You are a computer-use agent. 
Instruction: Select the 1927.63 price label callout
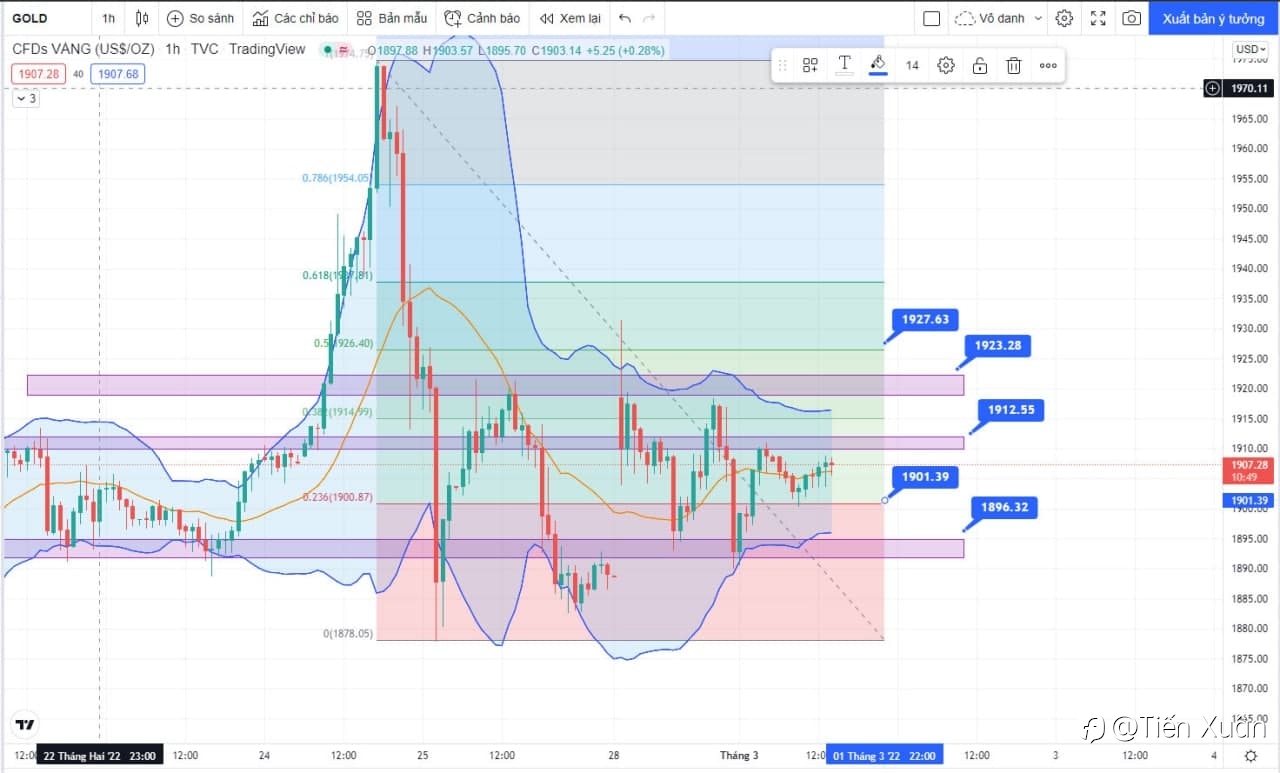[x=925, y=320]
